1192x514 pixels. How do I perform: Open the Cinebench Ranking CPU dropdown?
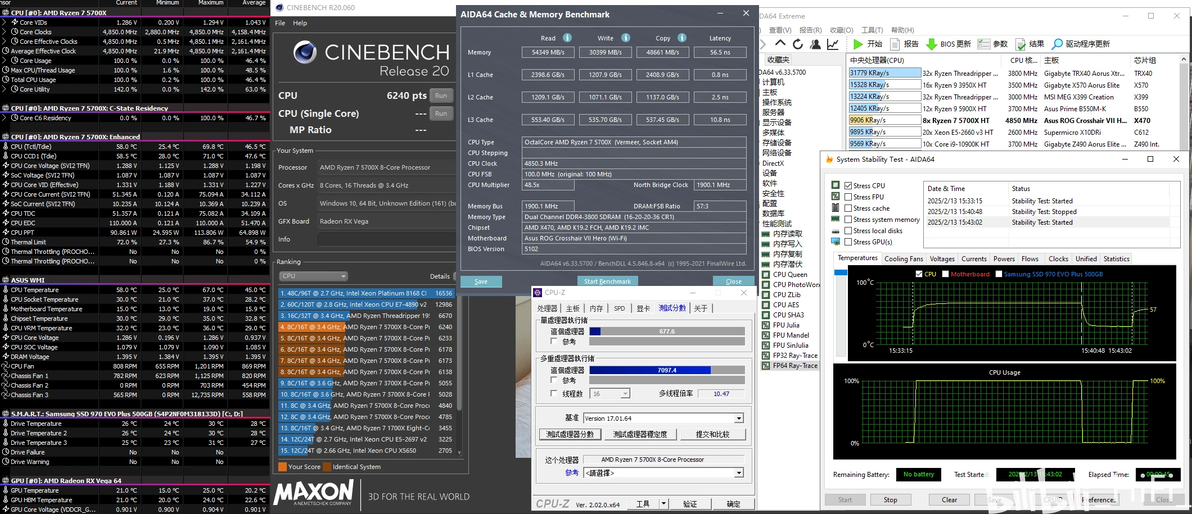click(313, 276)
